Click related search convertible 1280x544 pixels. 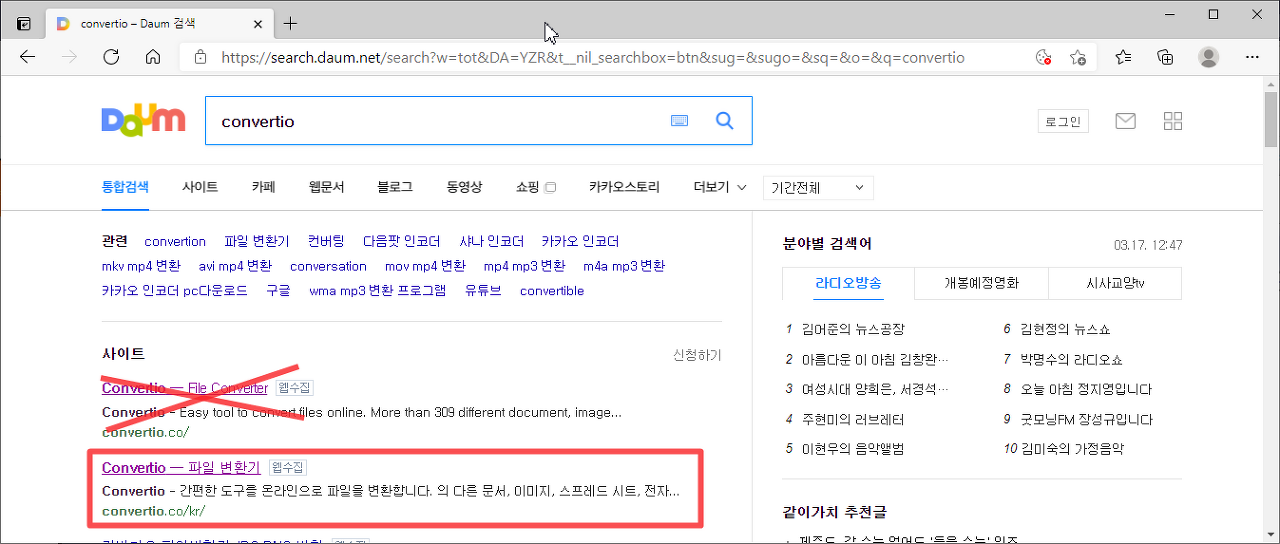click(552, 291)
